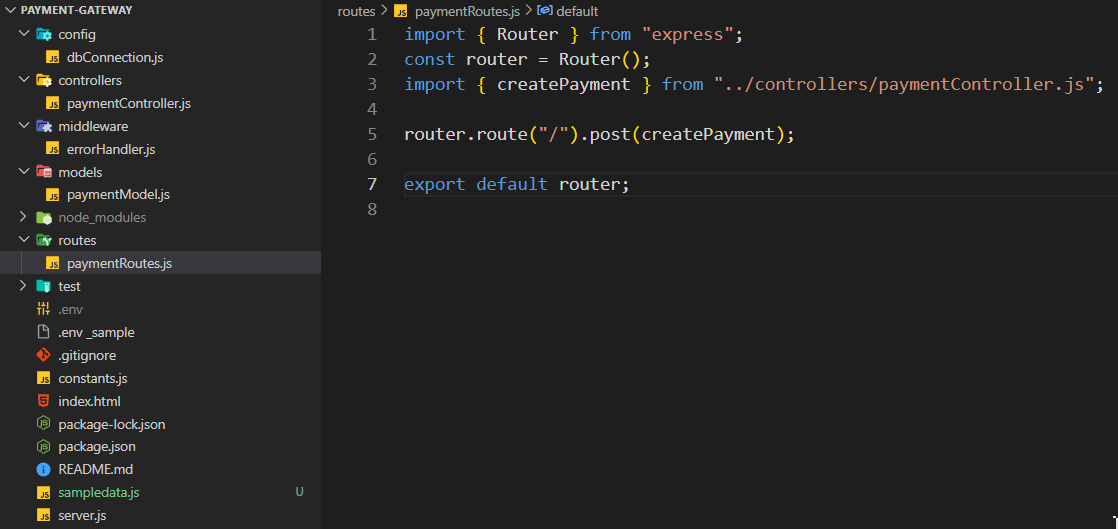Image resolution: width=1118 pixels, height=529 pixels.
Task: Click line number 5 in the gutter
Action: (371, 134)
